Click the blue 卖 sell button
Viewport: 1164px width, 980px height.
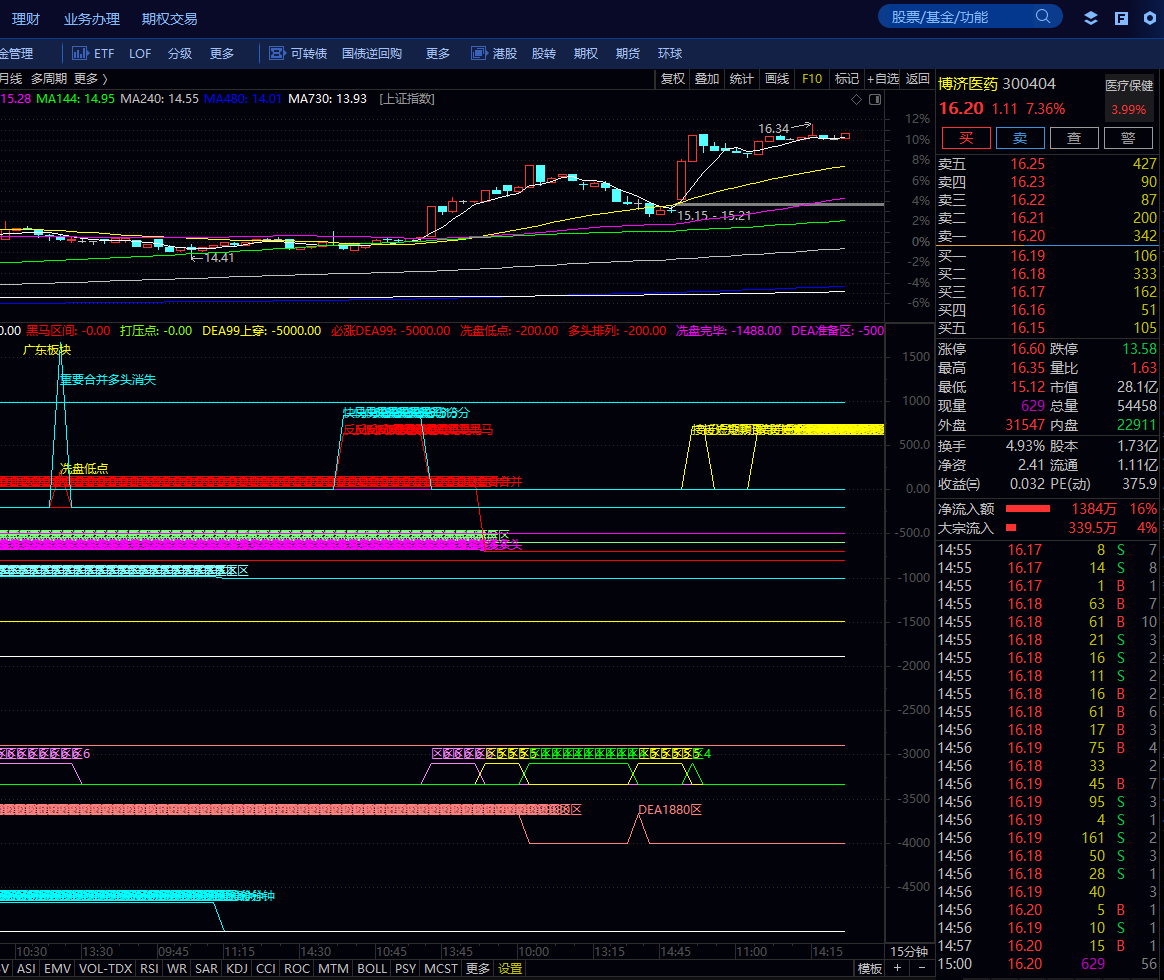click(1020, 138)
